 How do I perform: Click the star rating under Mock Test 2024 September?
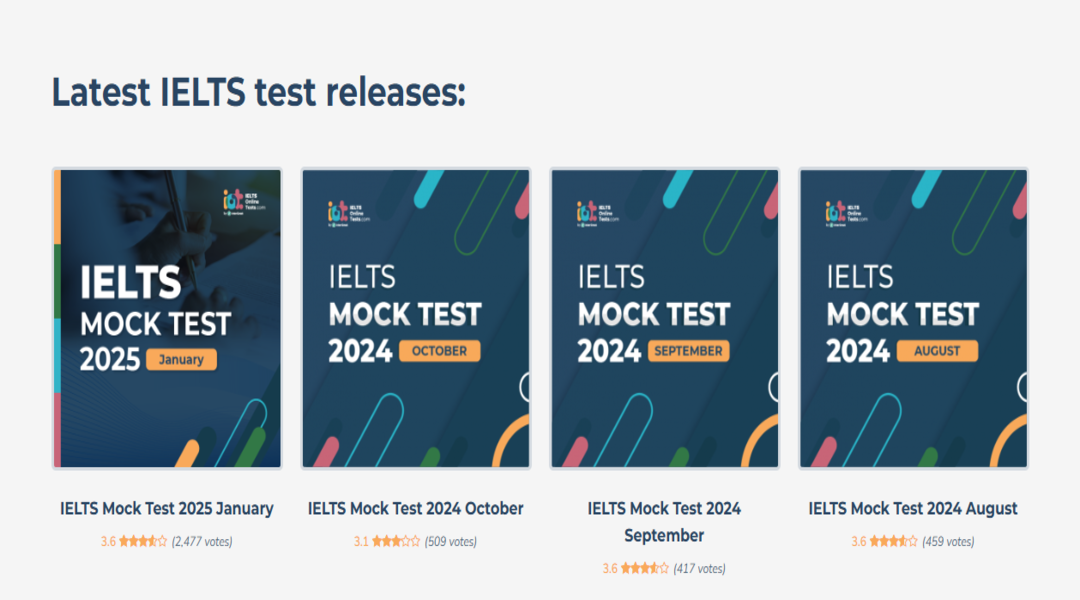click(x=645, y=568)
